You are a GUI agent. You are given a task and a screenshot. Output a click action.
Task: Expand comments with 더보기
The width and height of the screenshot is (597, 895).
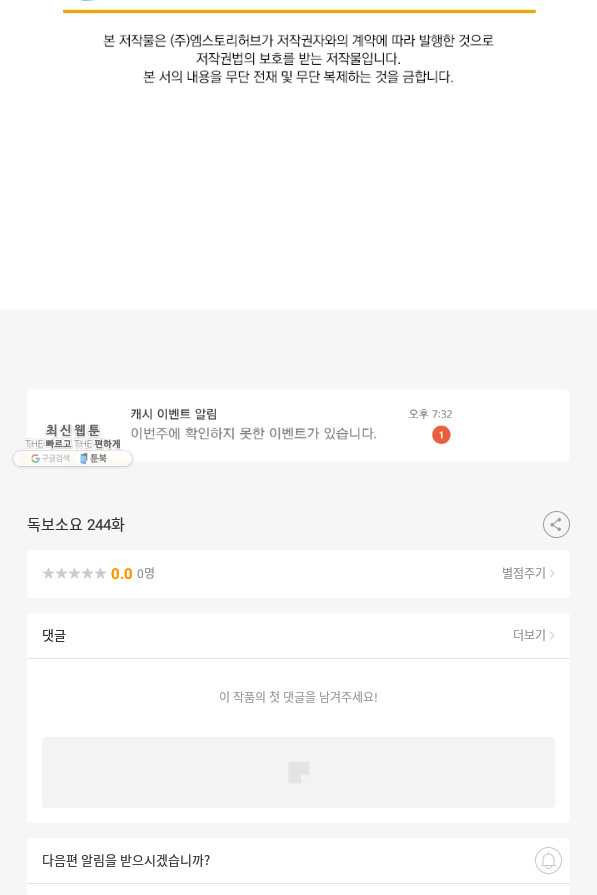[x=529, y=635]
